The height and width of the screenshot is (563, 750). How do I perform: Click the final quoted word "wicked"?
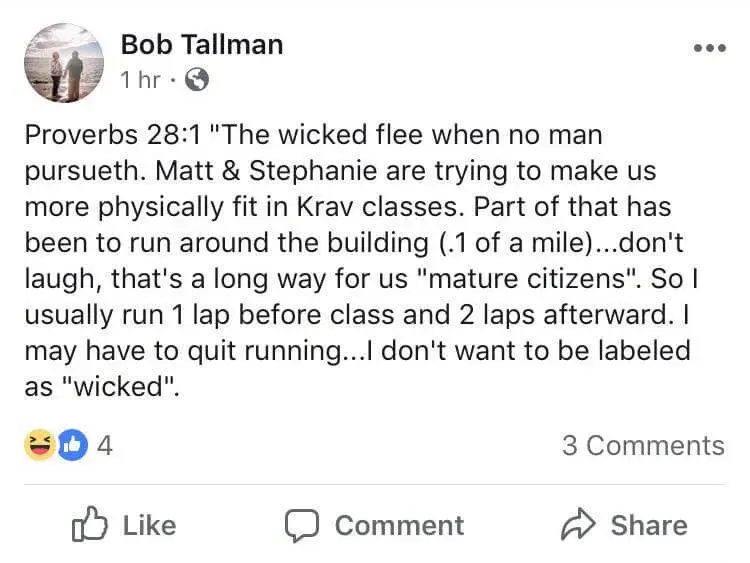(121, 387)
